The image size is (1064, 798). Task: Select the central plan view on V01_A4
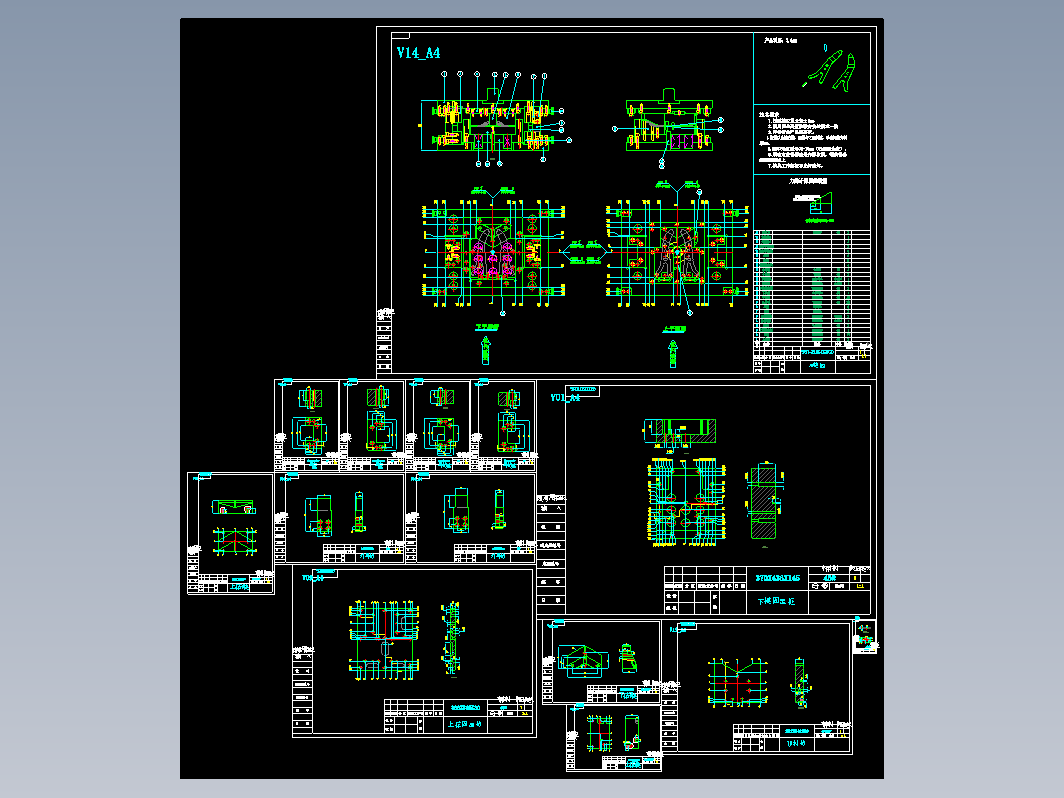(x=687, y=502)
